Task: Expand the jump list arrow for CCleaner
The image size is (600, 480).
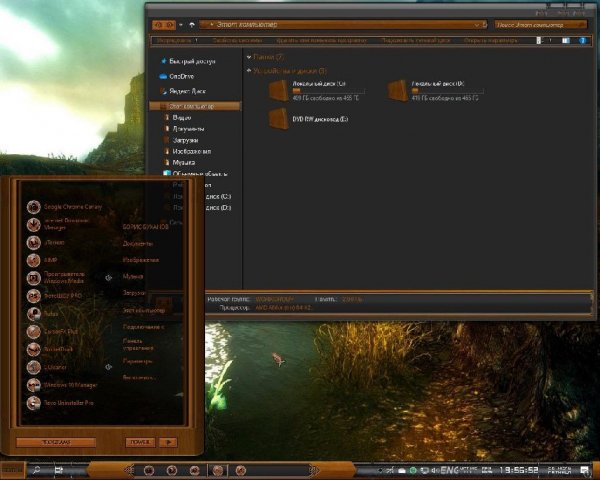Action: point(109,367)
